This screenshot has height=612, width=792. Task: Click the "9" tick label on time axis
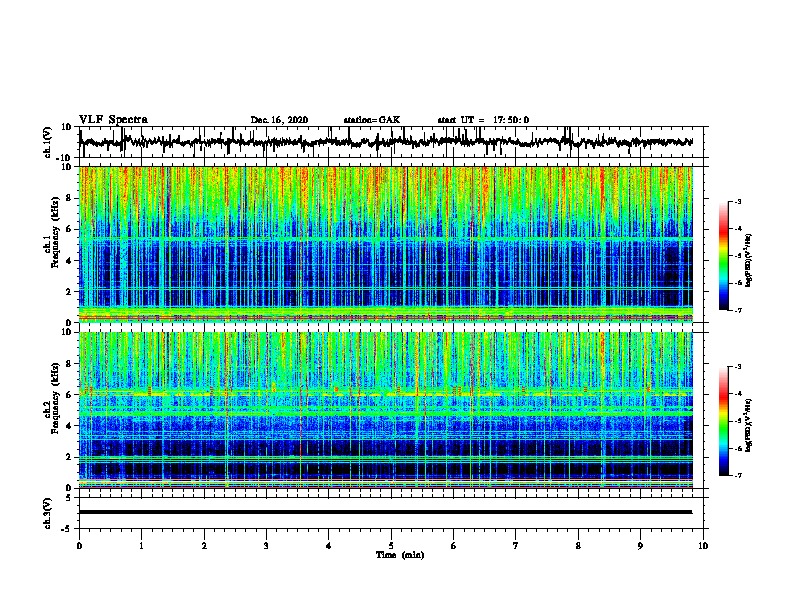[640, 546]
